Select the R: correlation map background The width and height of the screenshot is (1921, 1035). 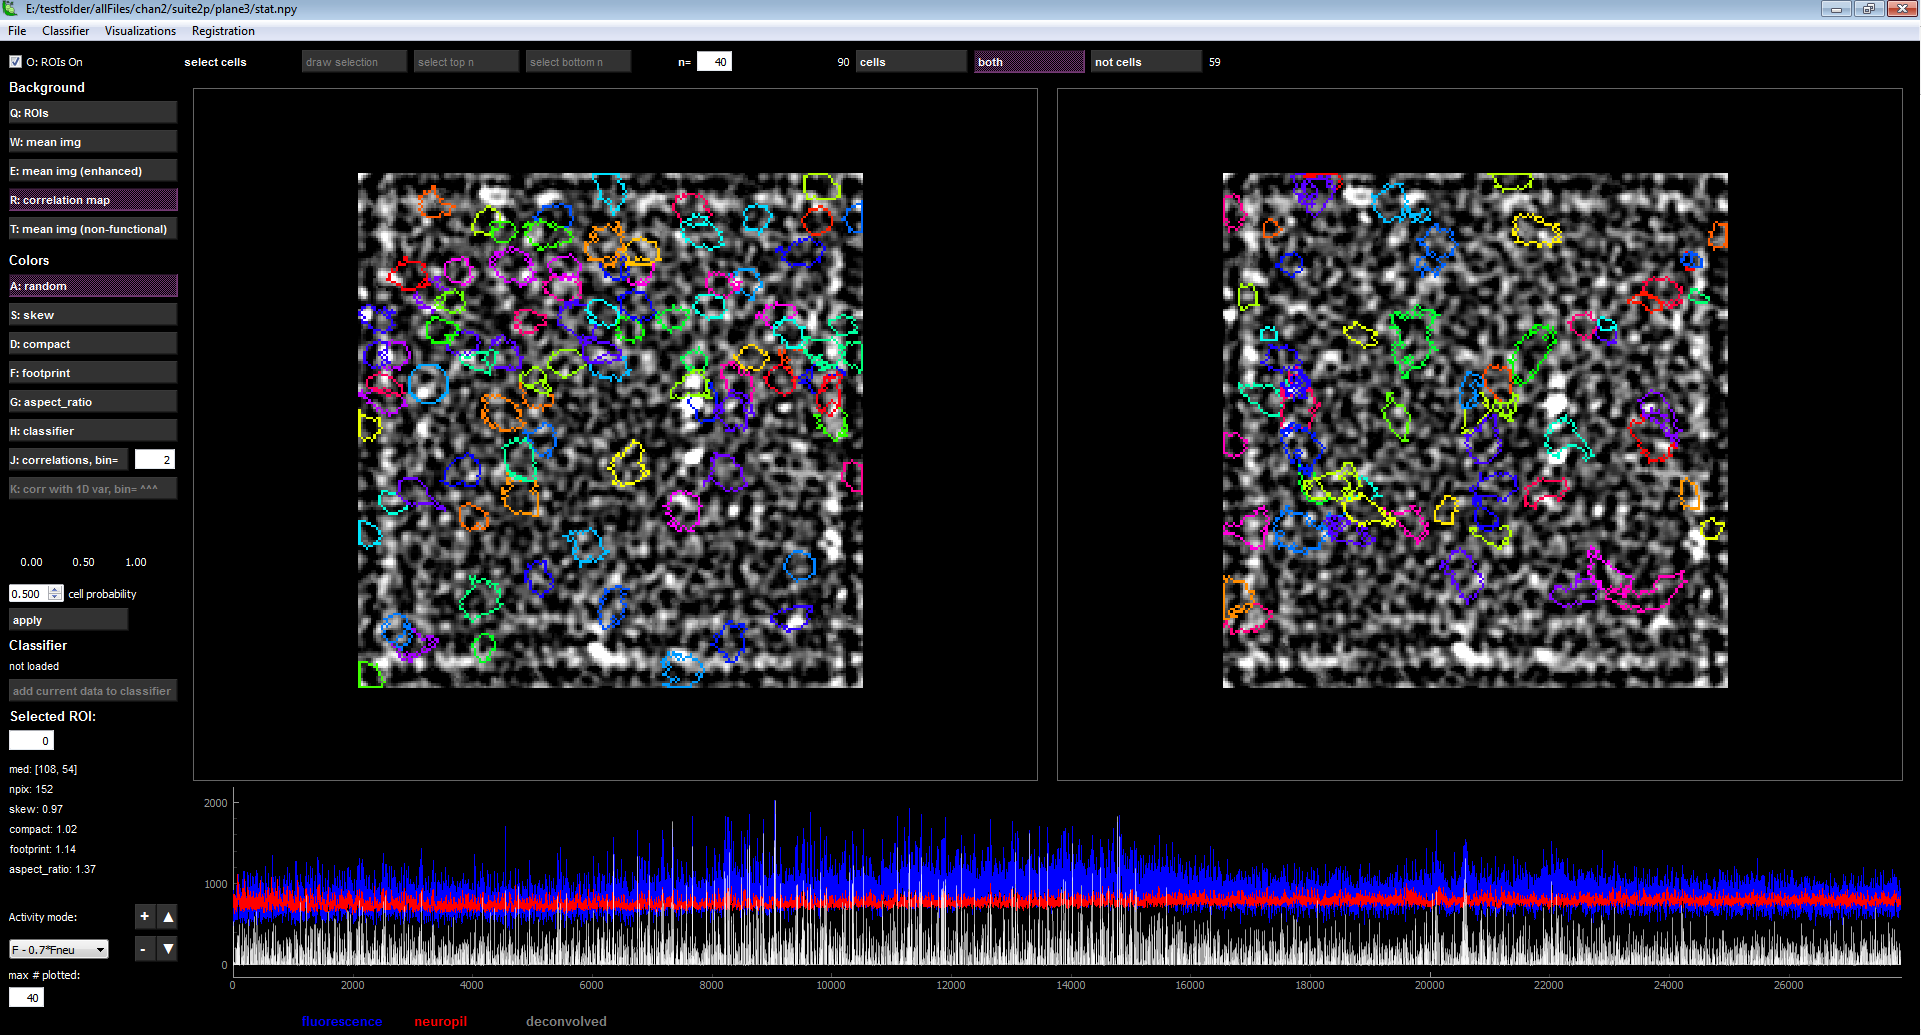coord(92,199)
